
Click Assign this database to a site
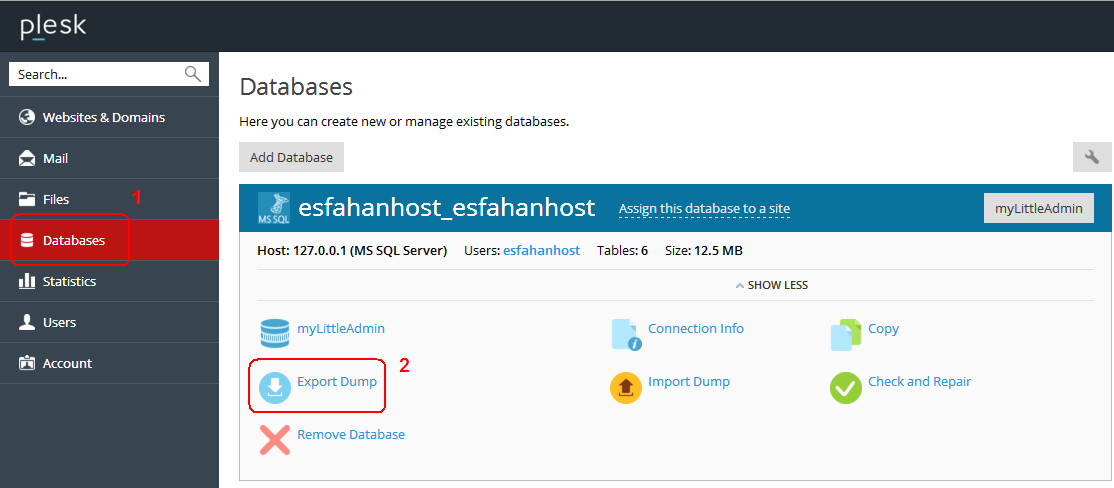(704, 209)
